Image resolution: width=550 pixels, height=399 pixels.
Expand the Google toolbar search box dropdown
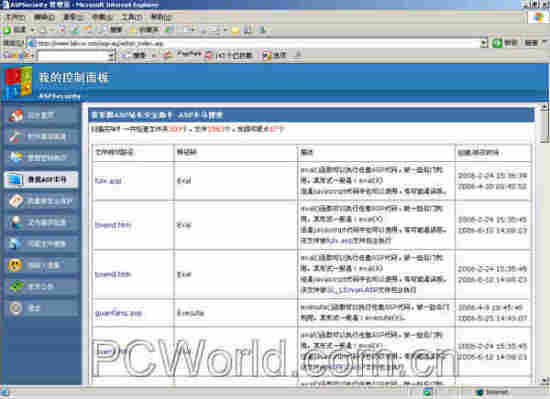point(112,55)
